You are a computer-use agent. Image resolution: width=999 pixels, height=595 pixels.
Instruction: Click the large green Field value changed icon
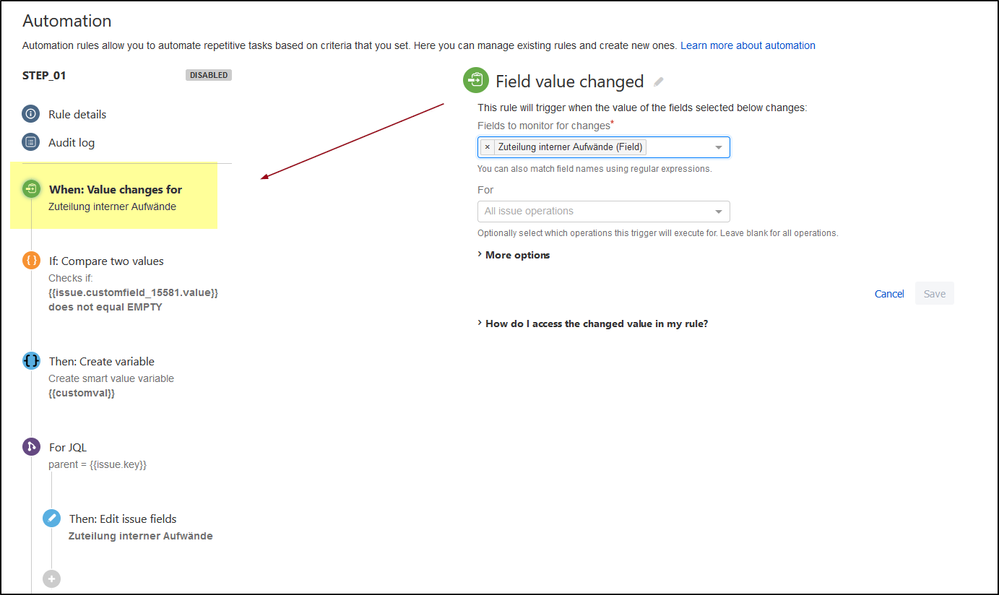[476, 80]
